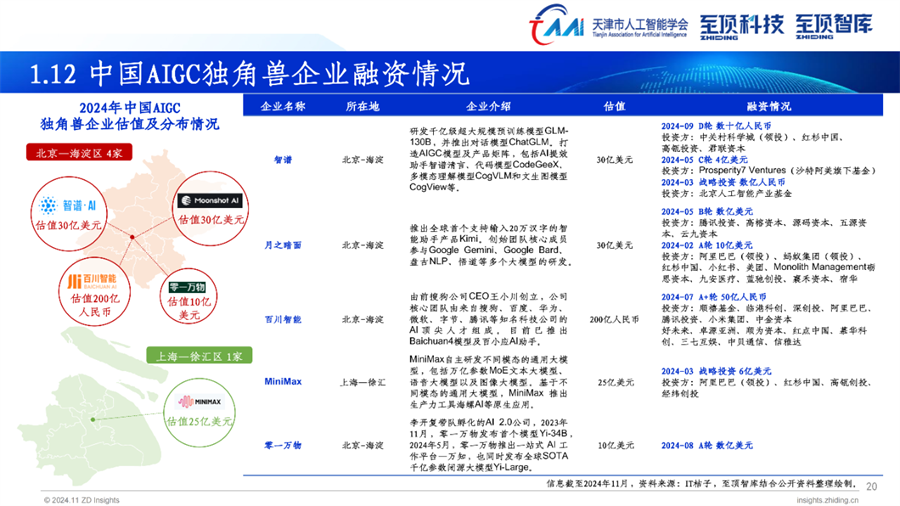Click the 上海—徐汇区 1家 green label
This screenshot has width=900, height=506.
pos(196,356)
